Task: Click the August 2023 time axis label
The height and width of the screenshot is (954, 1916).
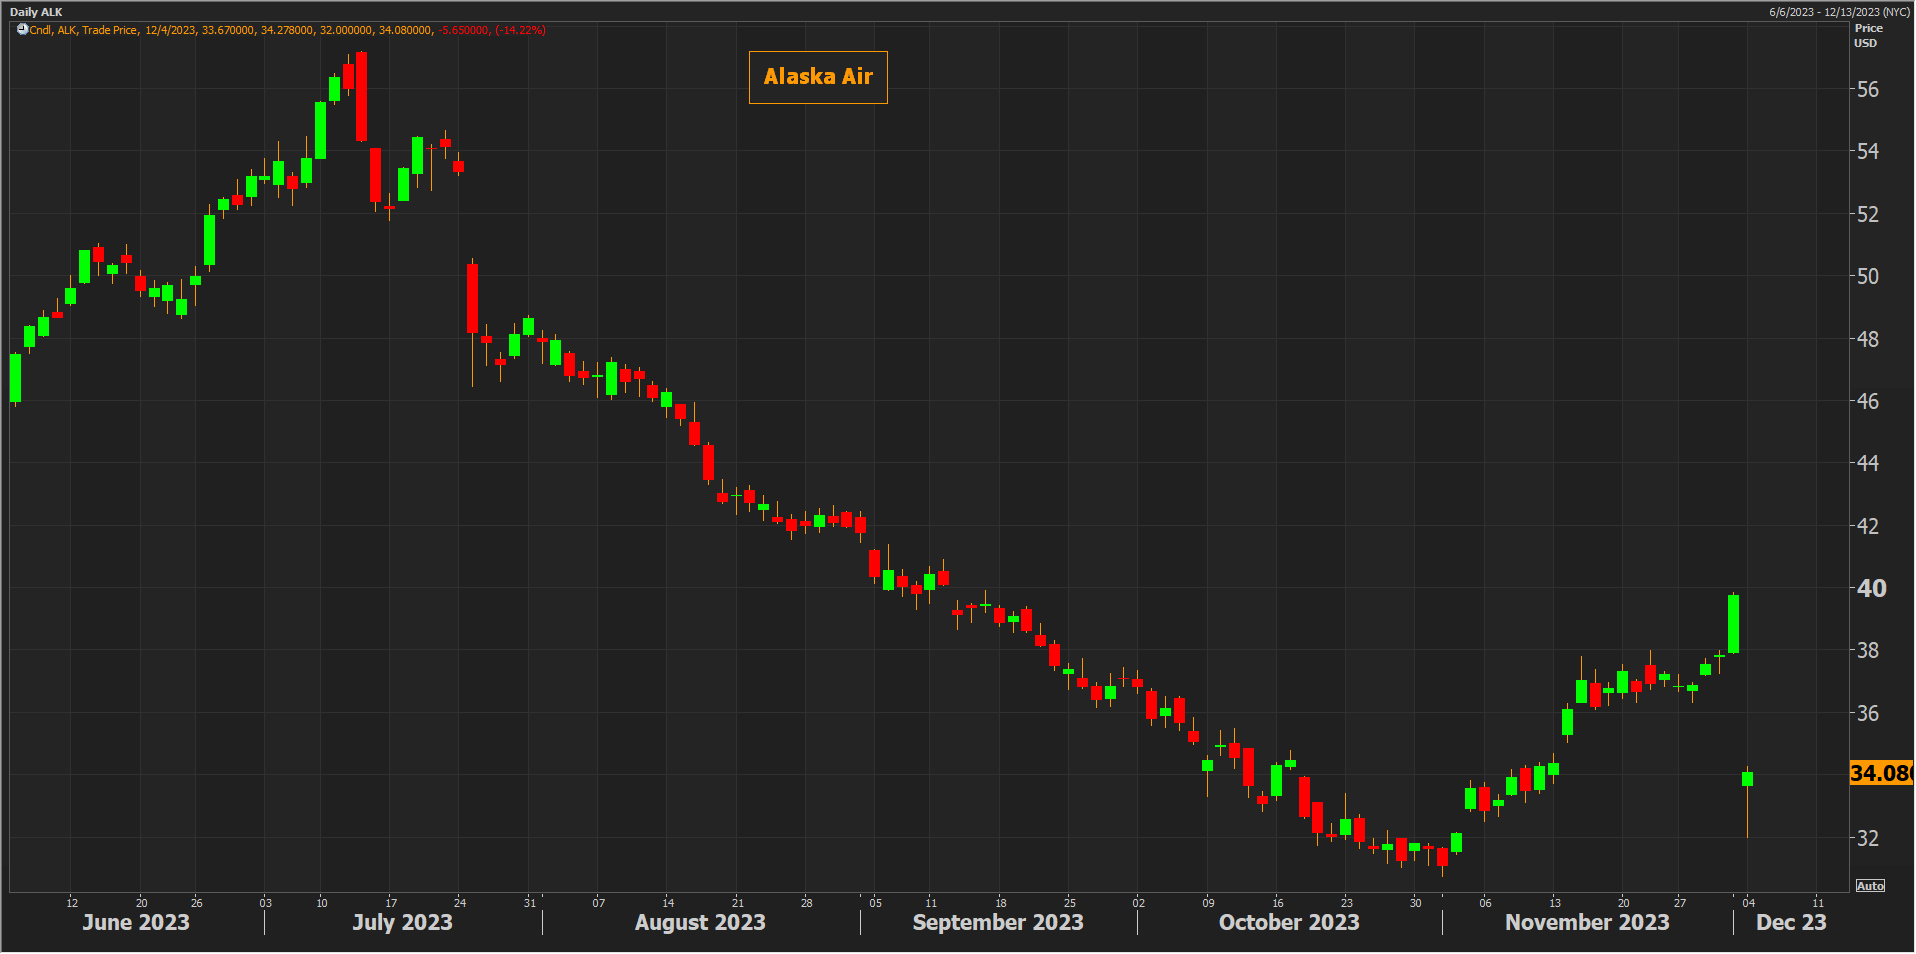Action: point(700,922)
